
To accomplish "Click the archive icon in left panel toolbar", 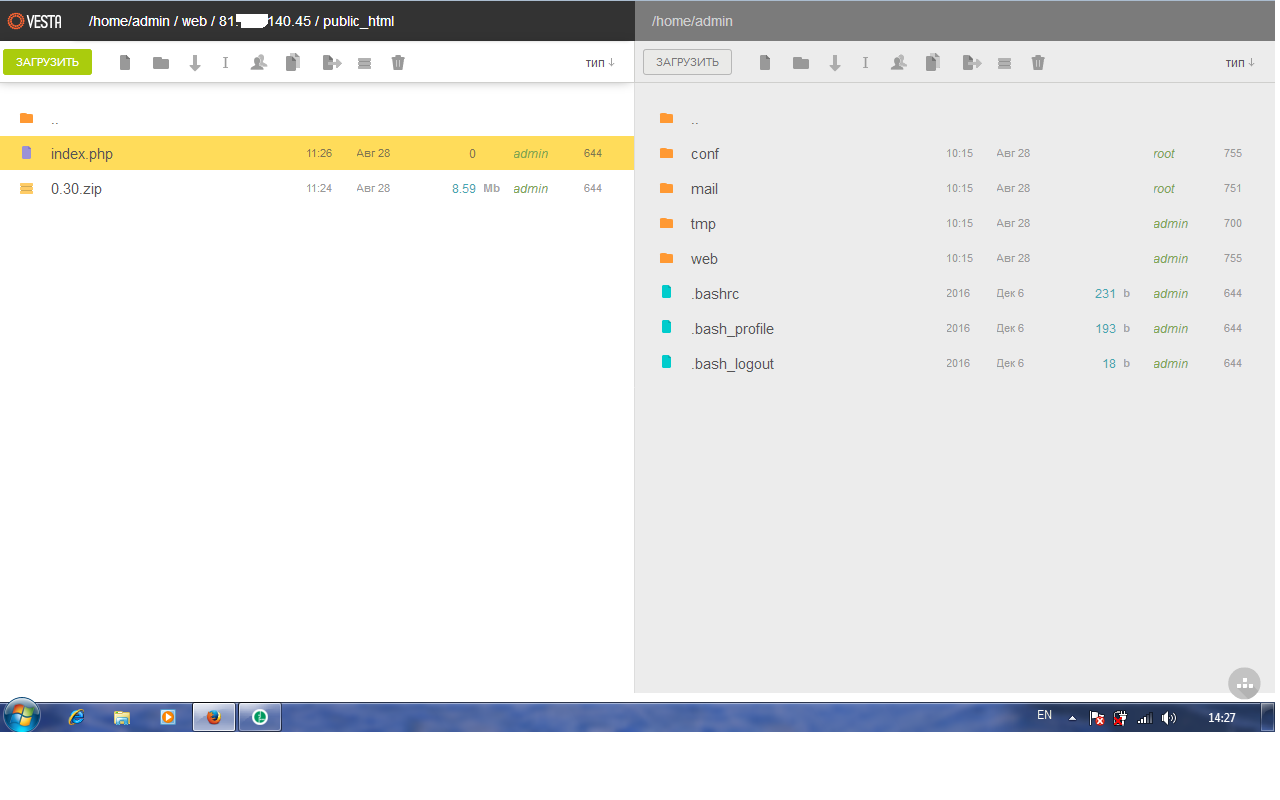I will 364,63.
